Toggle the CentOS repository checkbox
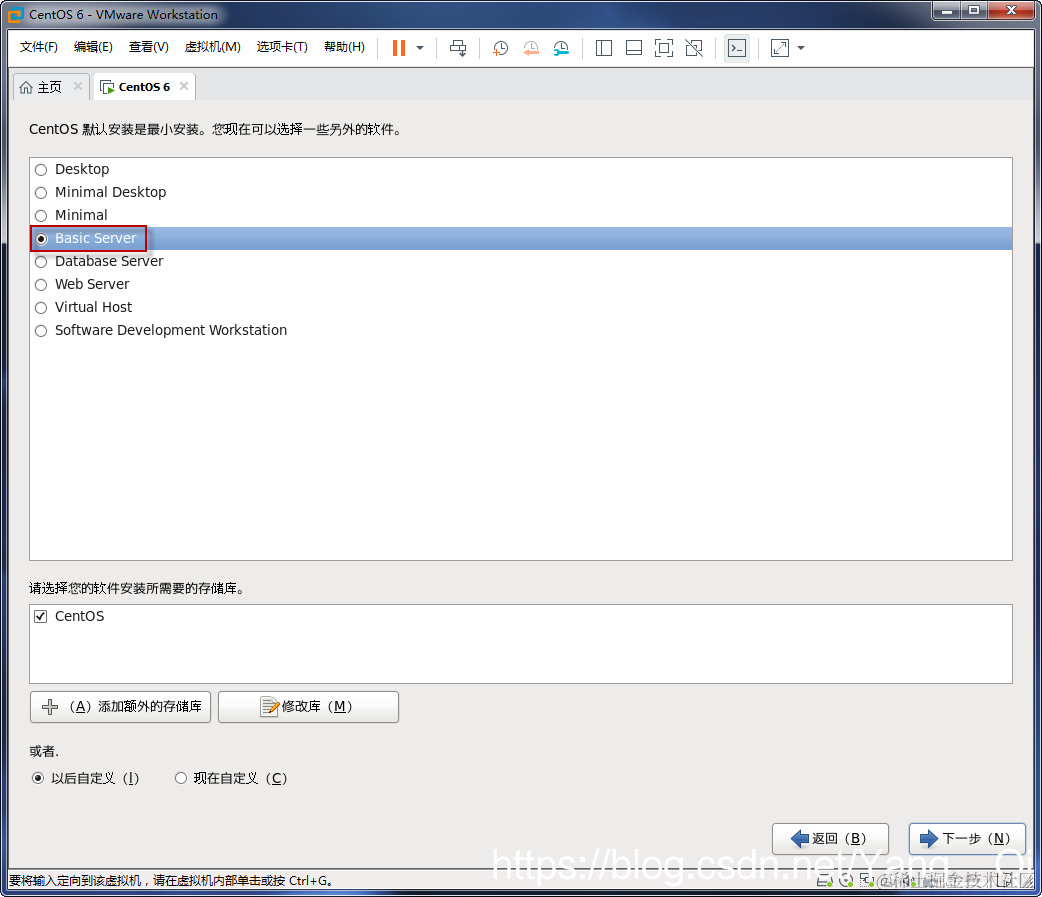Screen dimensions: 1042x897 (41, 617)
